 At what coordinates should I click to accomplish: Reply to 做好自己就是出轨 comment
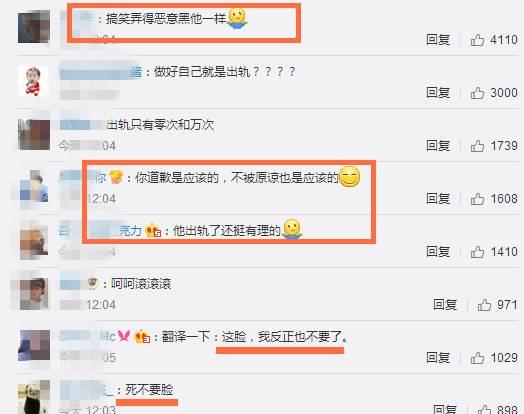[x=438, y=93]
